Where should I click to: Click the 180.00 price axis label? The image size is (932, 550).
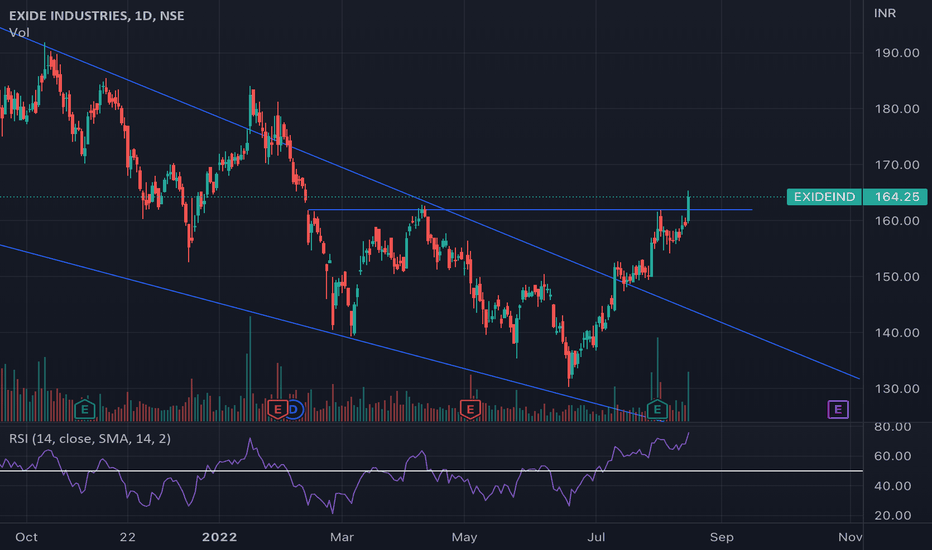pos(897,109)
